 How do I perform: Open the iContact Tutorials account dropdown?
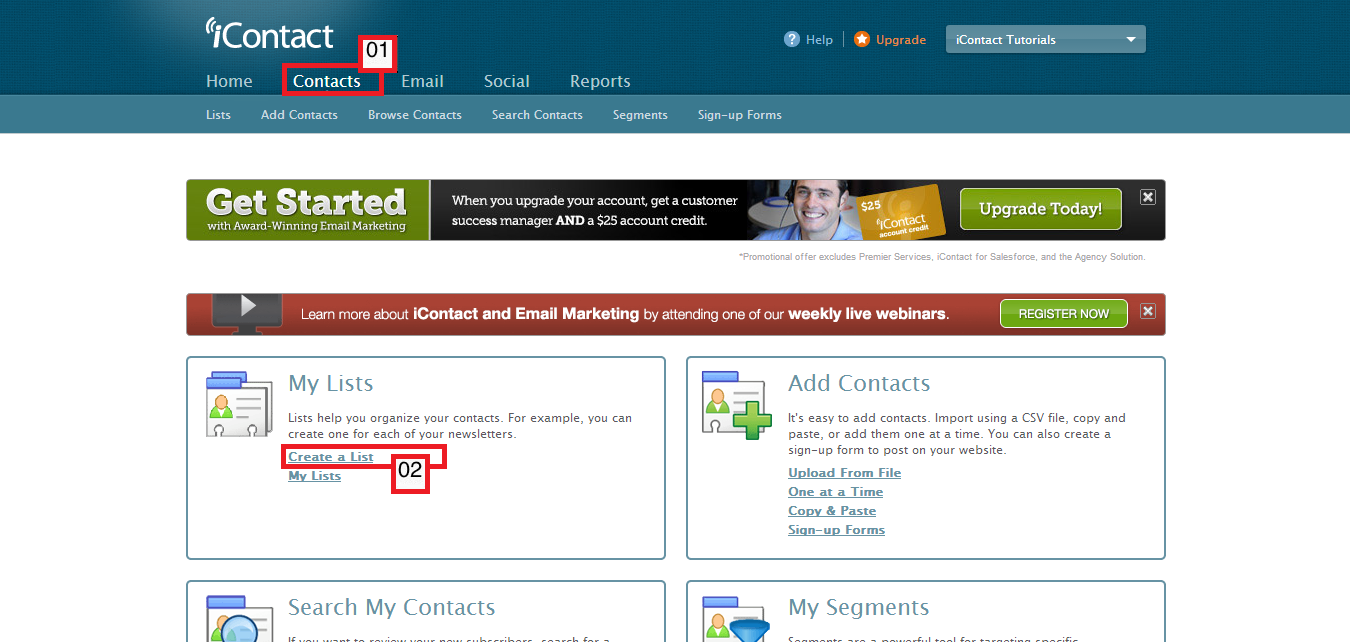point(1045,39)
